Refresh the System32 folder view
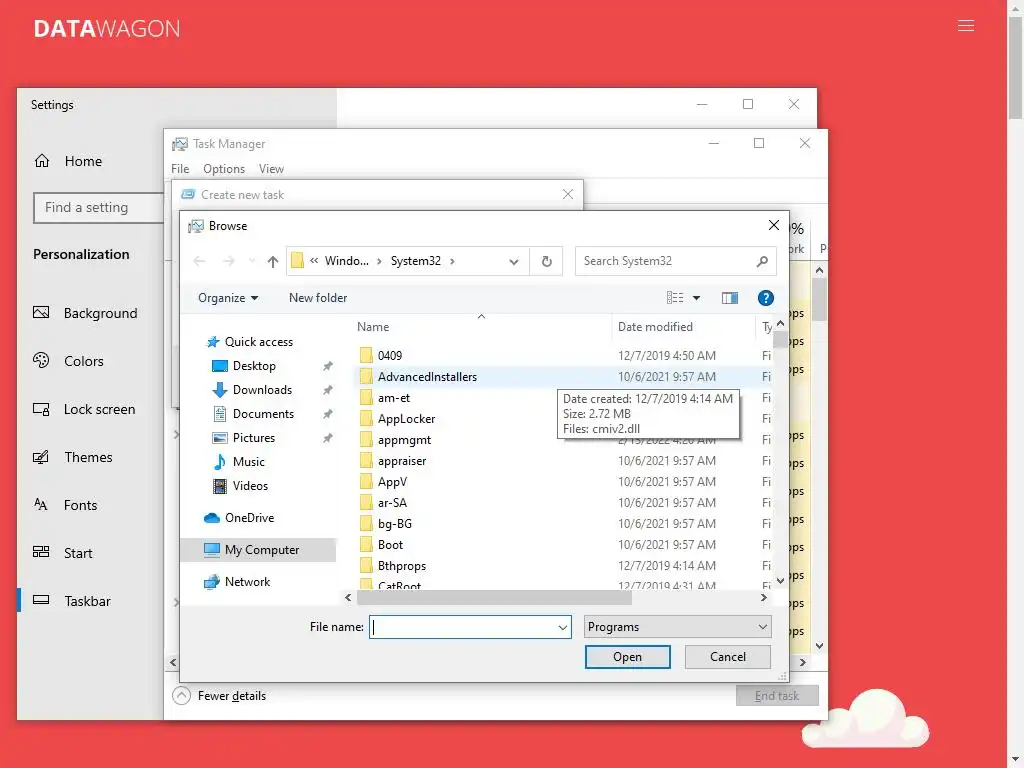The height and width of the screenshot is (768, 1024). [x=547, y=261]
